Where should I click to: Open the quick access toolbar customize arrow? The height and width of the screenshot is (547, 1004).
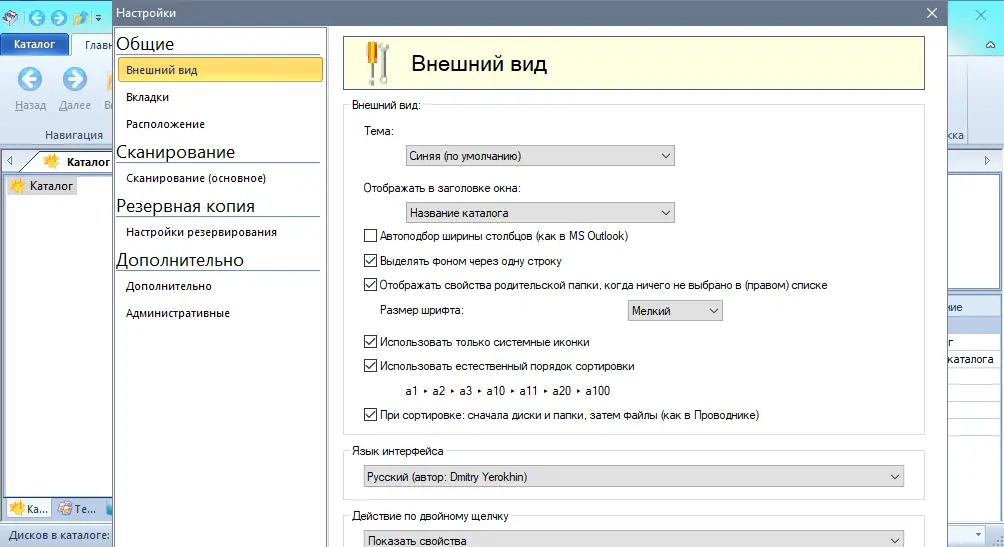[99, 18]
